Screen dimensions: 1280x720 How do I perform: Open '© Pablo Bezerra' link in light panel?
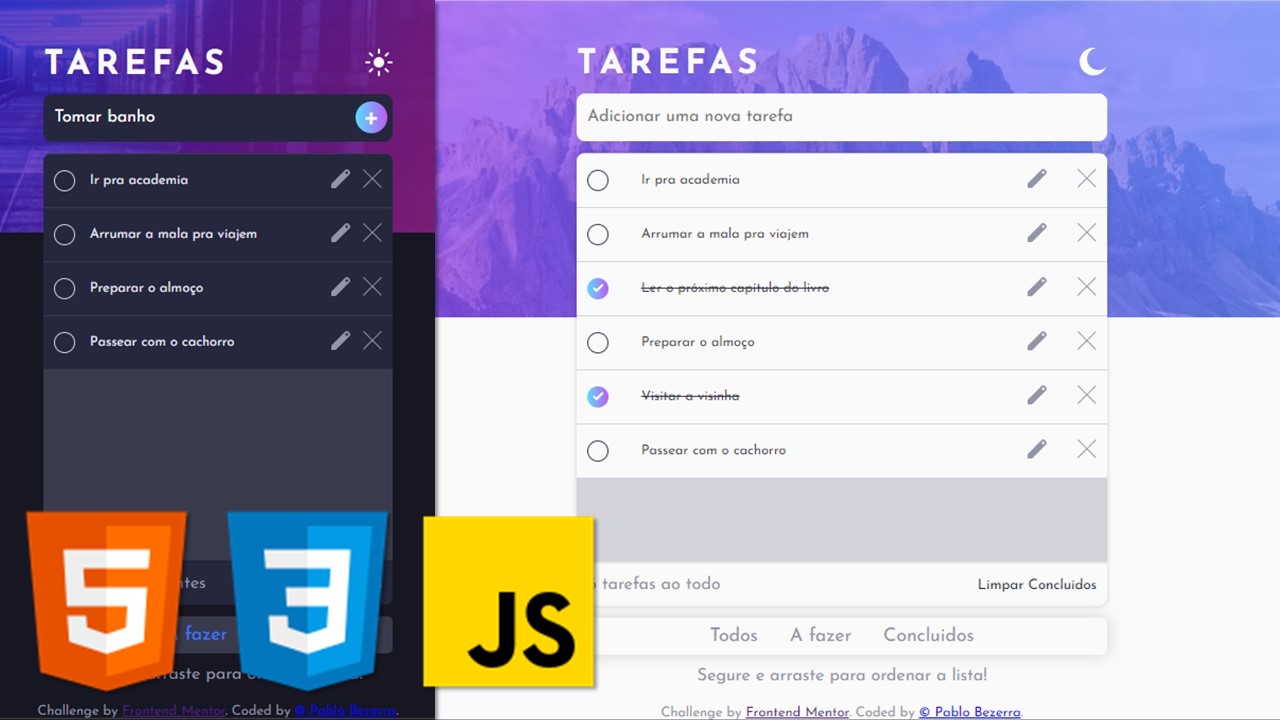(970, 712)
